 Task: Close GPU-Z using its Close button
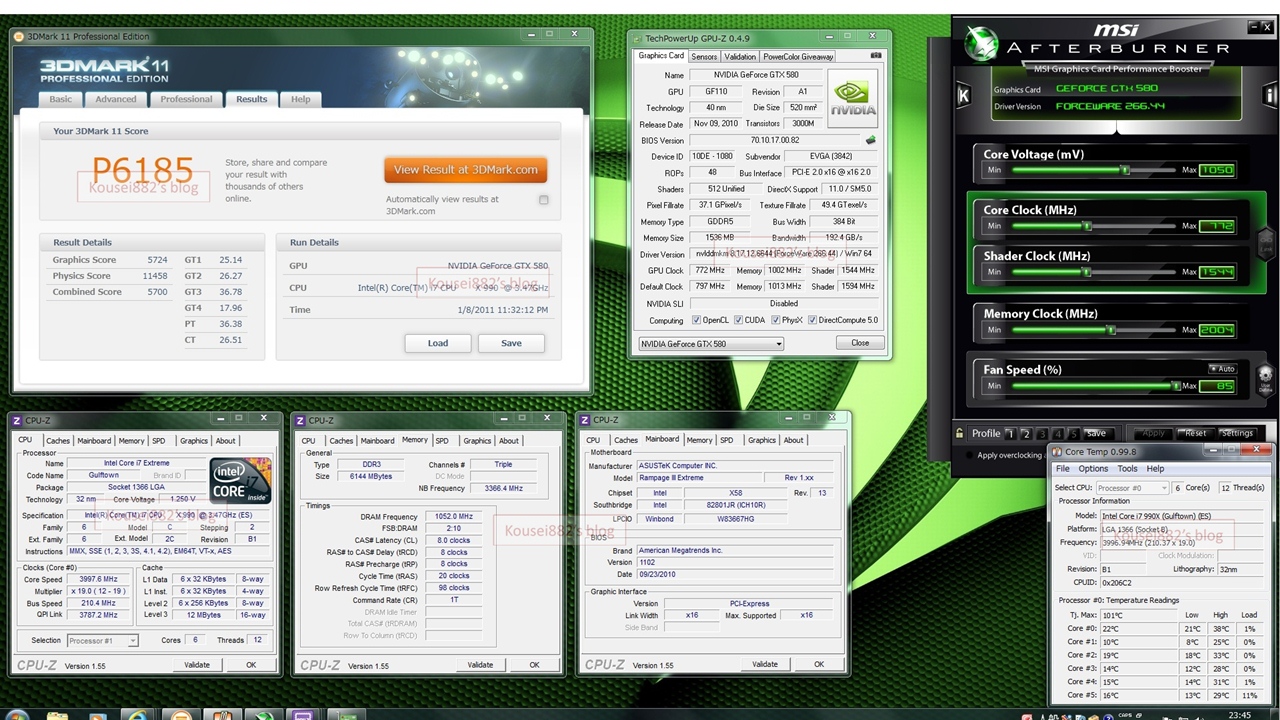[x=860, y=343]
